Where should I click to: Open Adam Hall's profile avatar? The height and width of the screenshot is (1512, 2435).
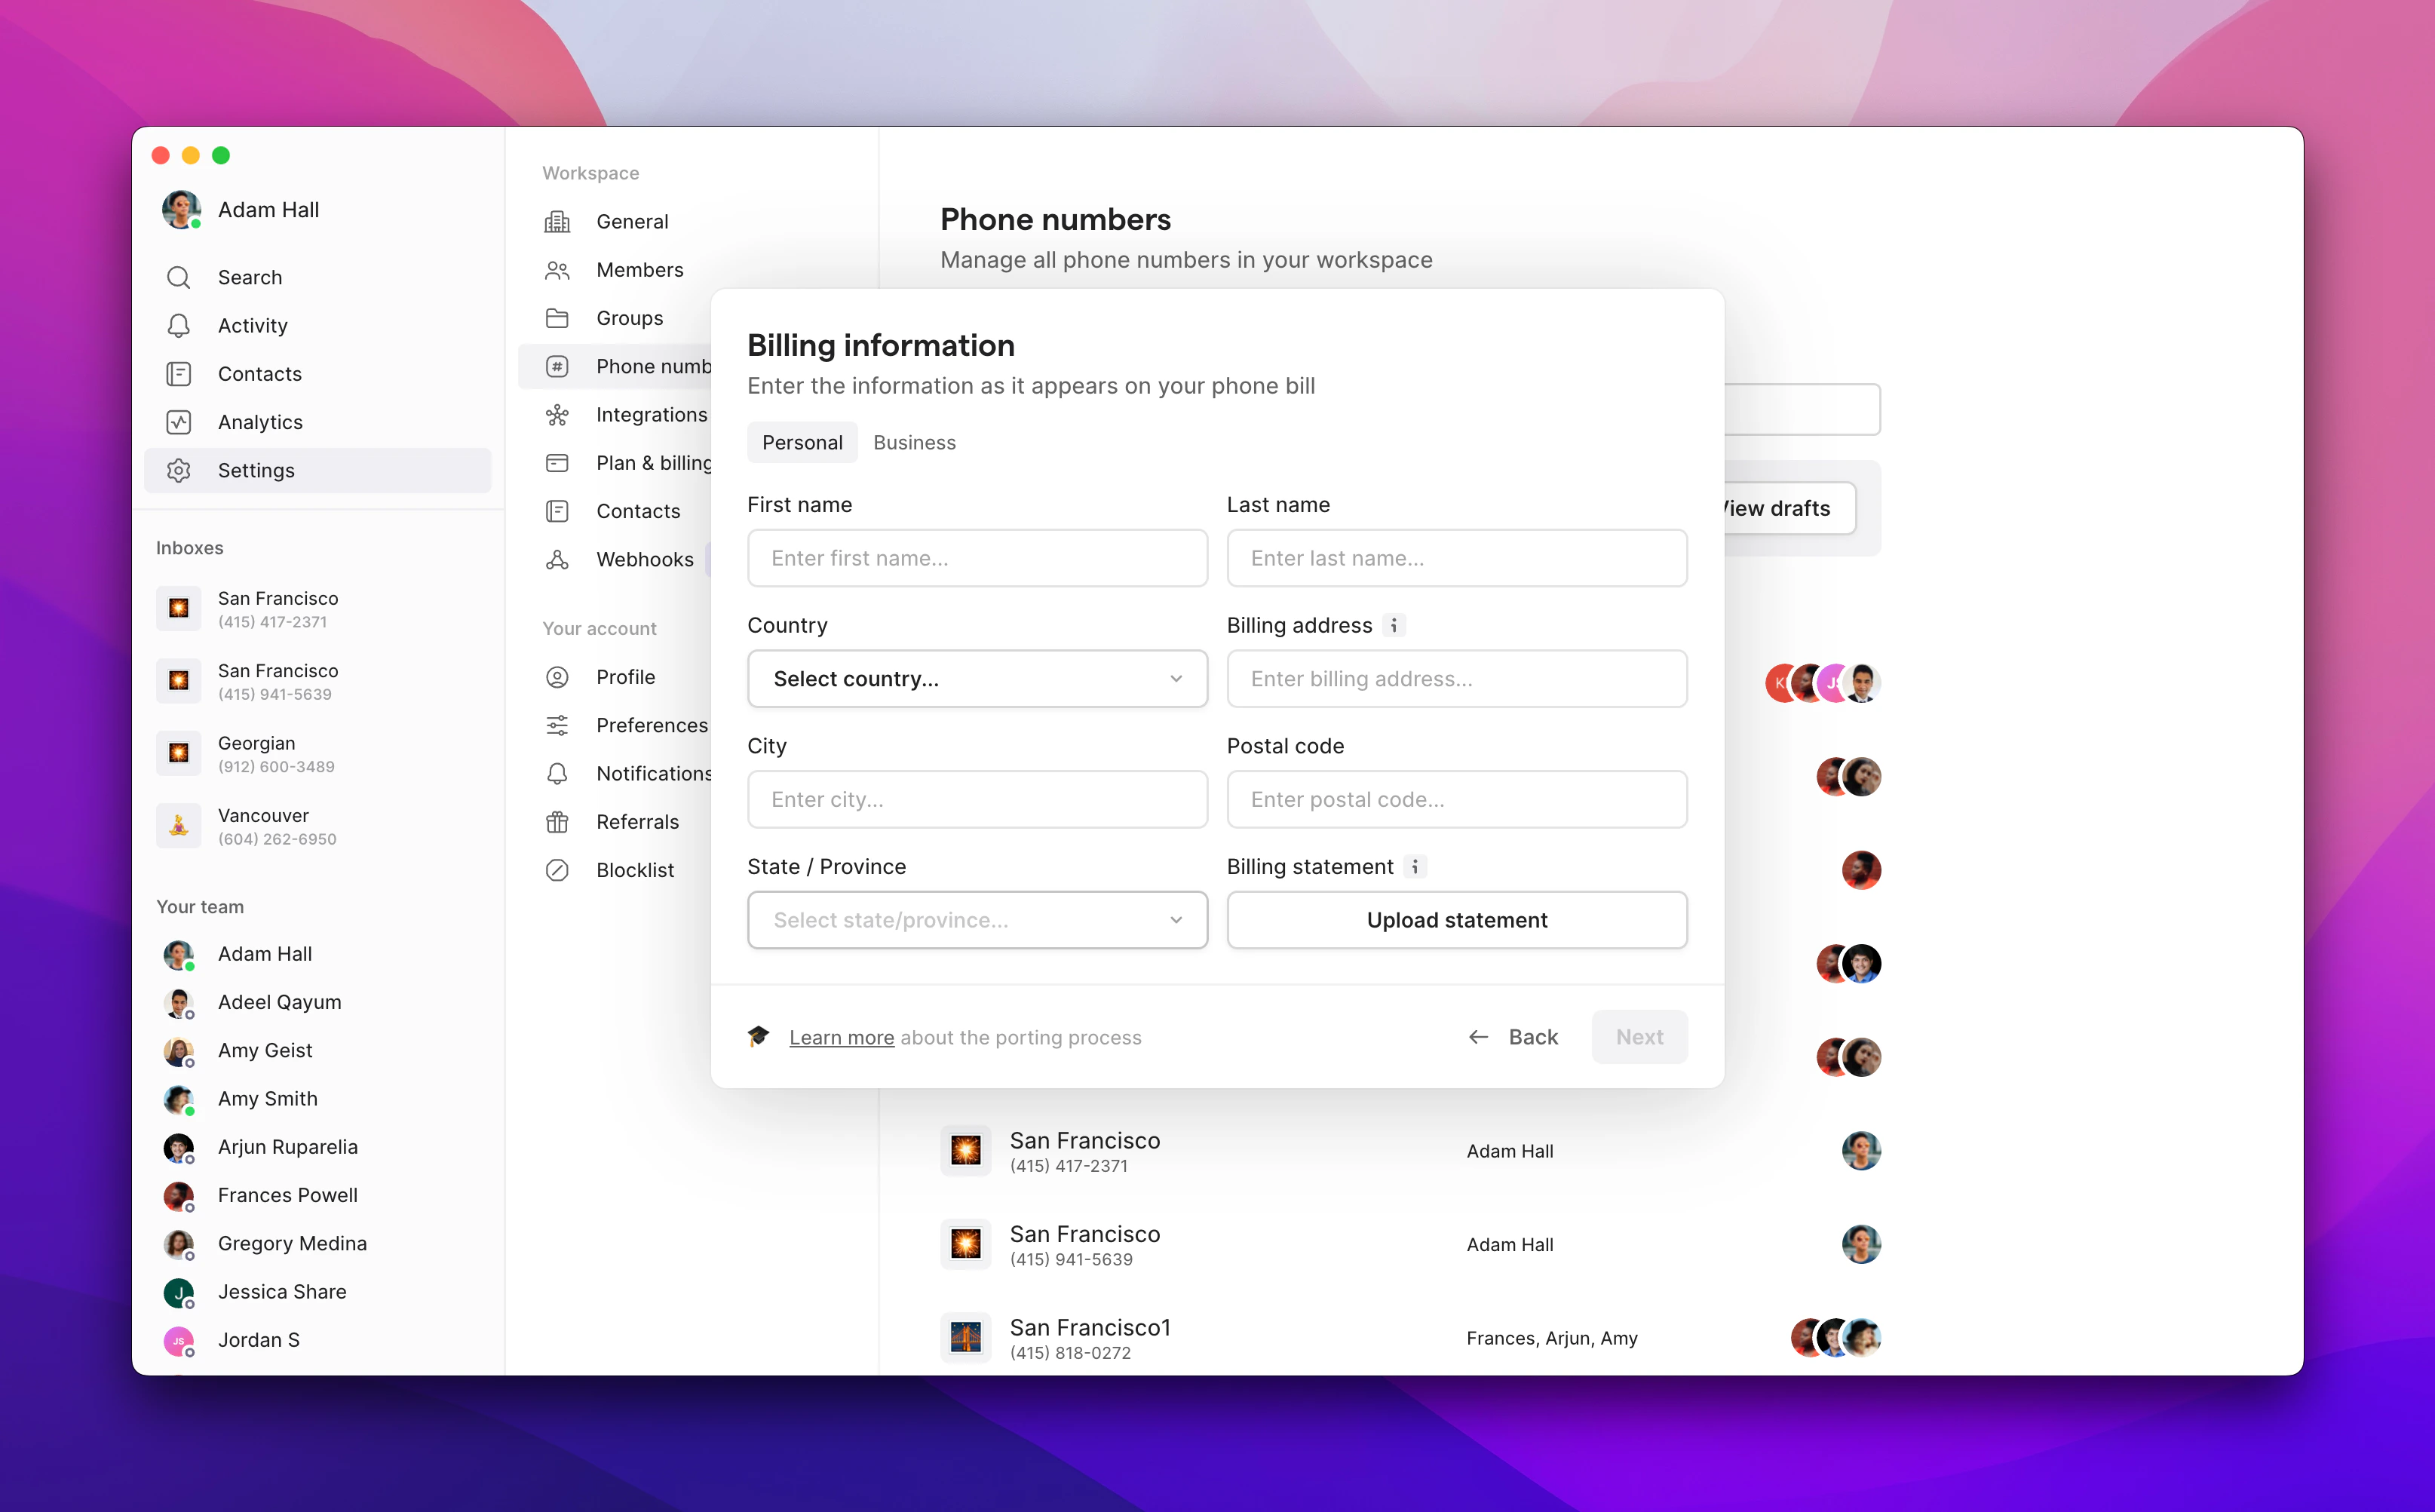(181, 210)
